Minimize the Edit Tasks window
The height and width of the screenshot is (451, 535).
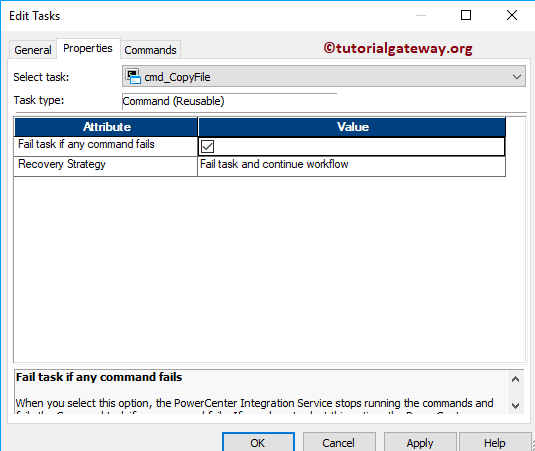click(421, 15)
